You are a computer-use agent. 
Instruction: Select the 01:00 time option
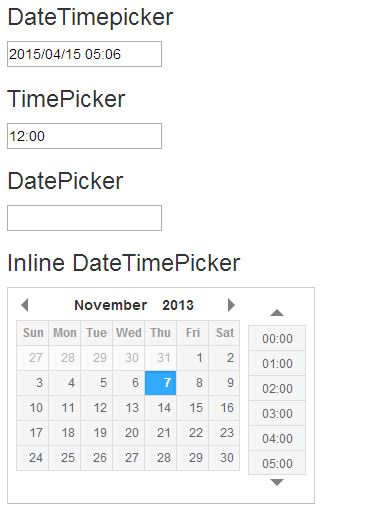tap(277, 363)
